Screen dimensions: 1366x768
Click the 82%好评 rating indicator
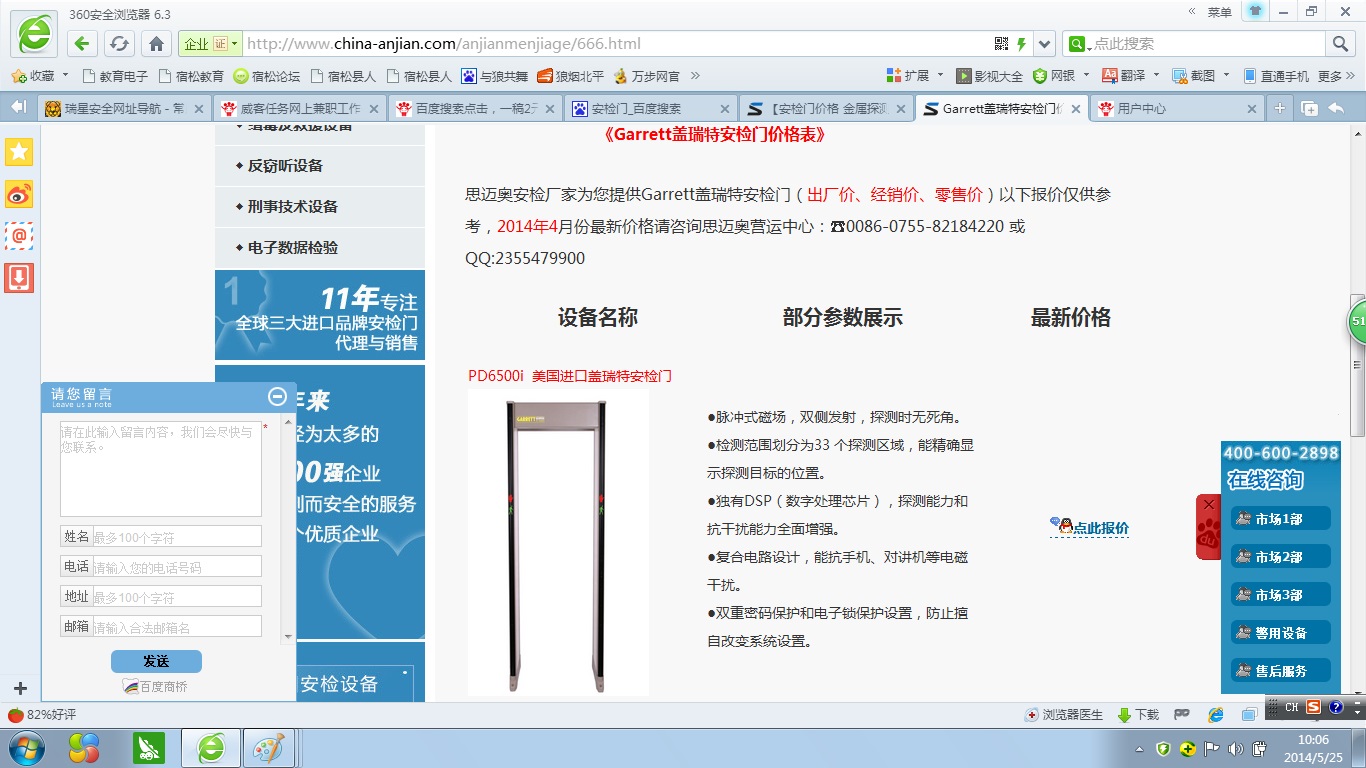[x=42, y=714]
